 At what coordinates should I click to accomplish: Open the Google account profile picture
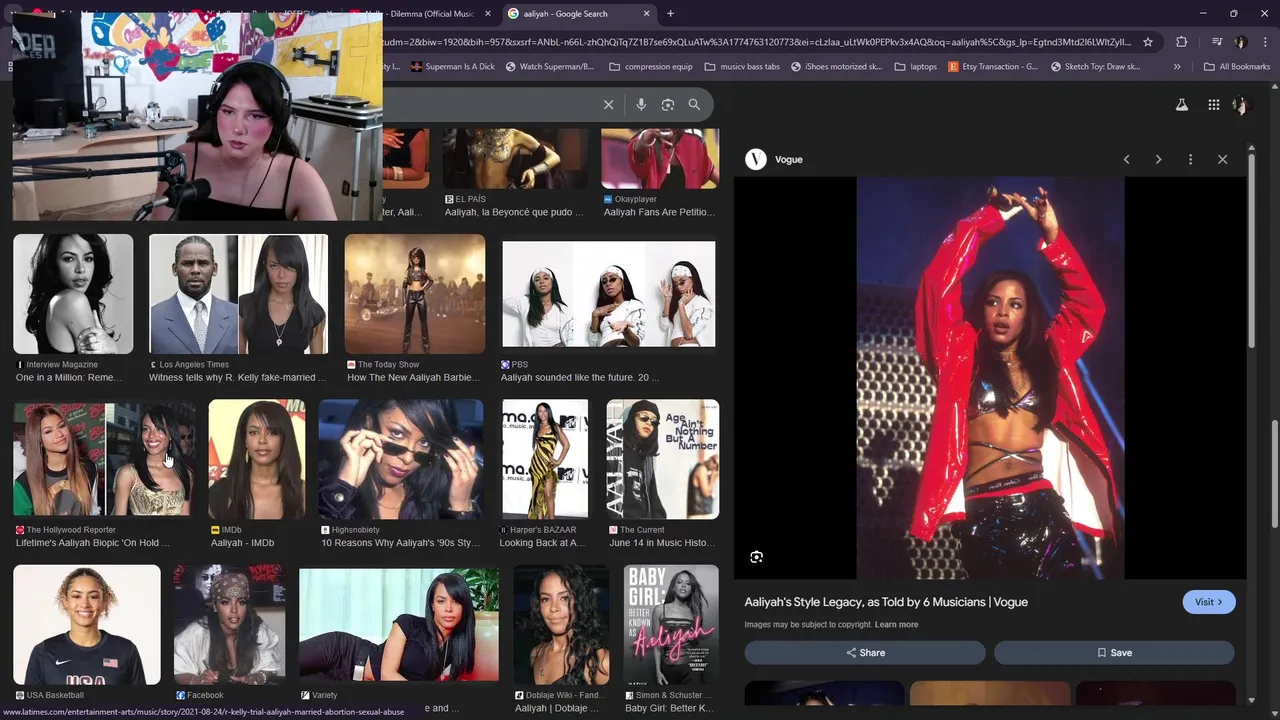click(x=1240, y=105)
